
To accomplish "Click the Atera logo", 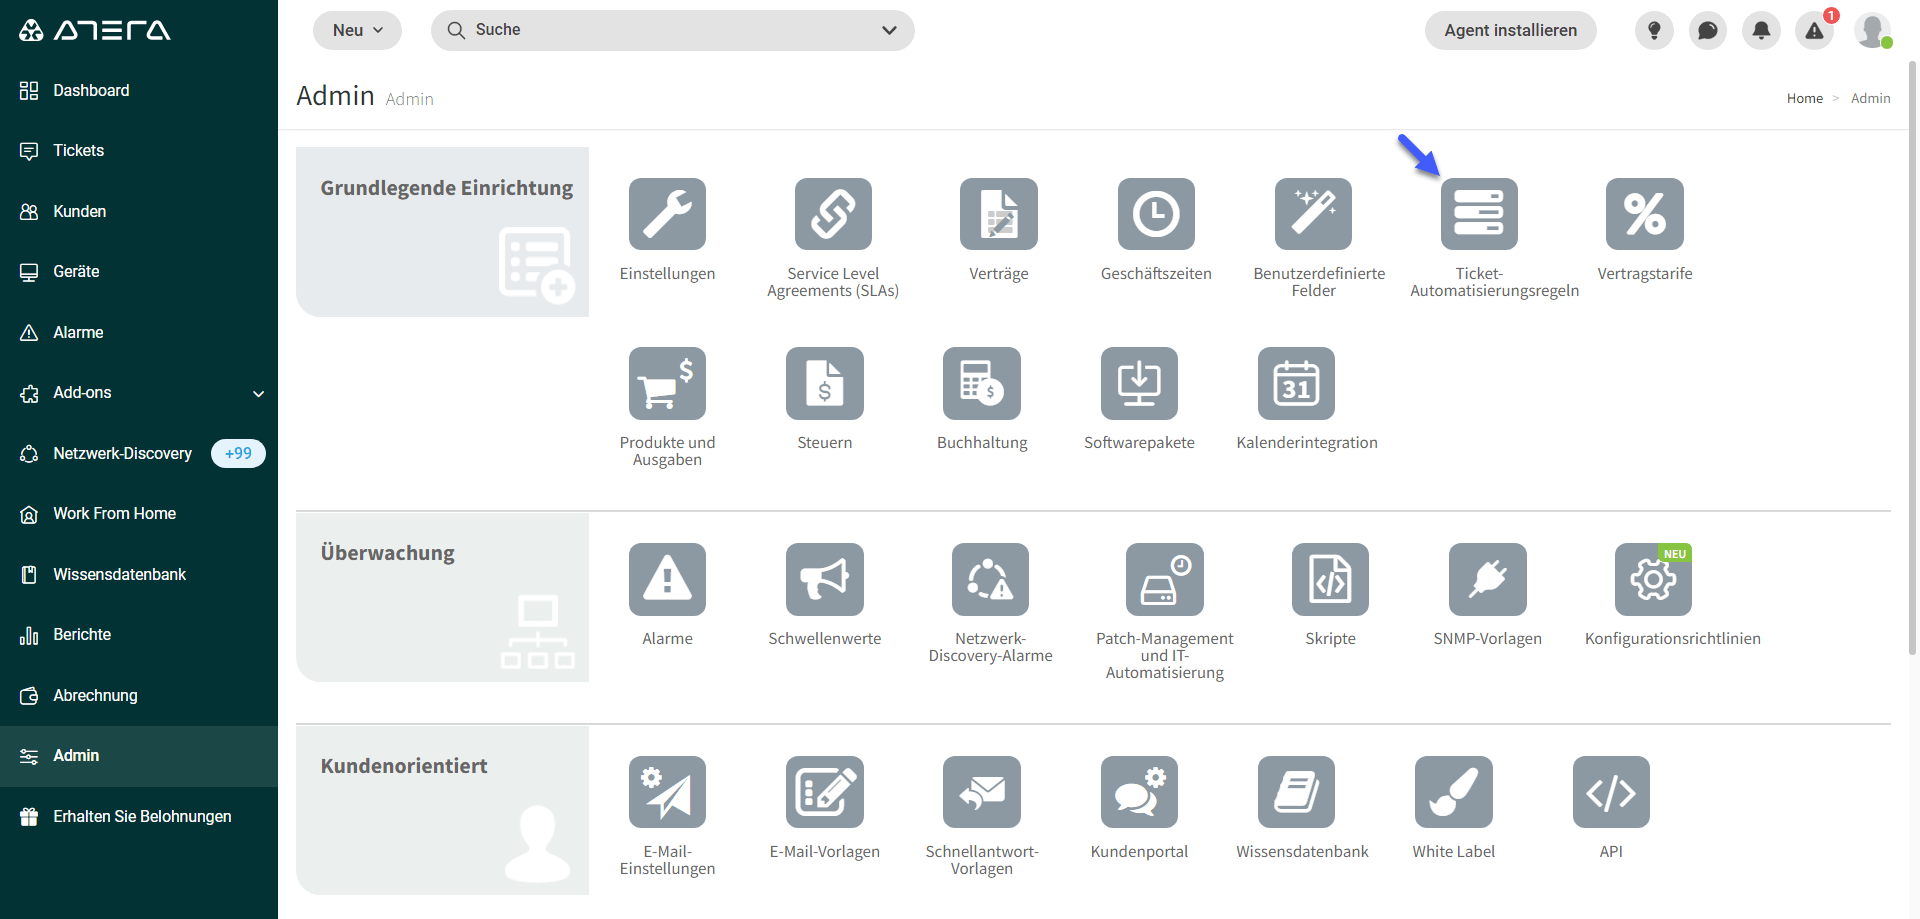I will pos(95,30).
